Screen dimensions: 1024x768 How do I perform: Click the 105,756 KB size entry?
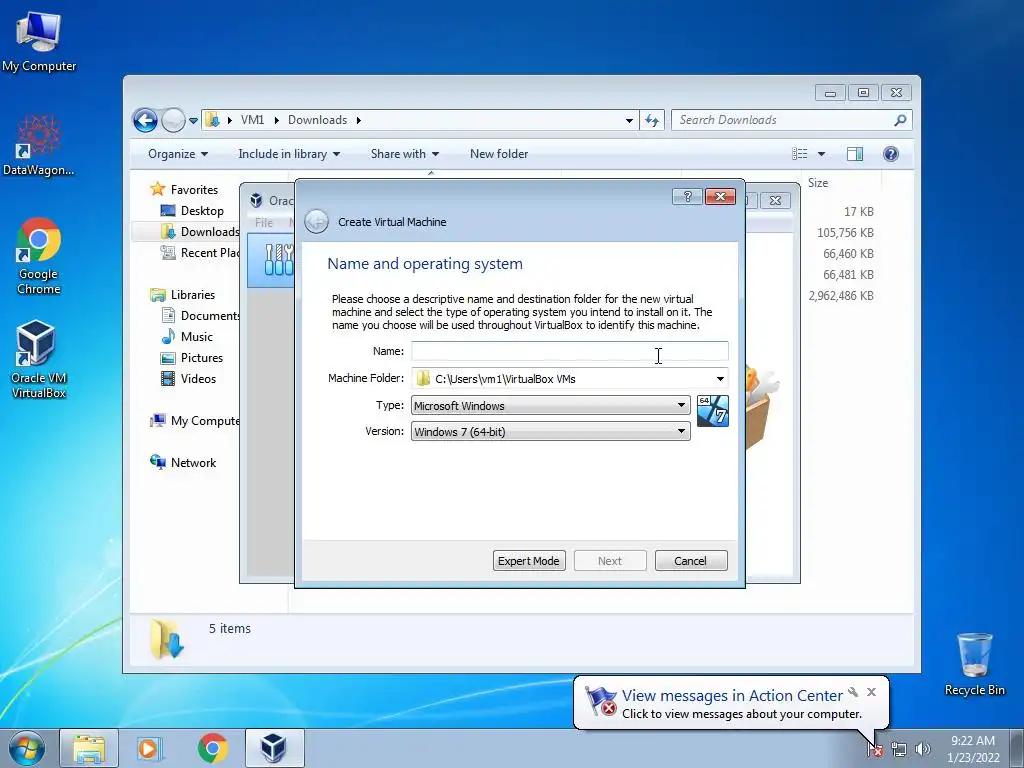point(845,233)
